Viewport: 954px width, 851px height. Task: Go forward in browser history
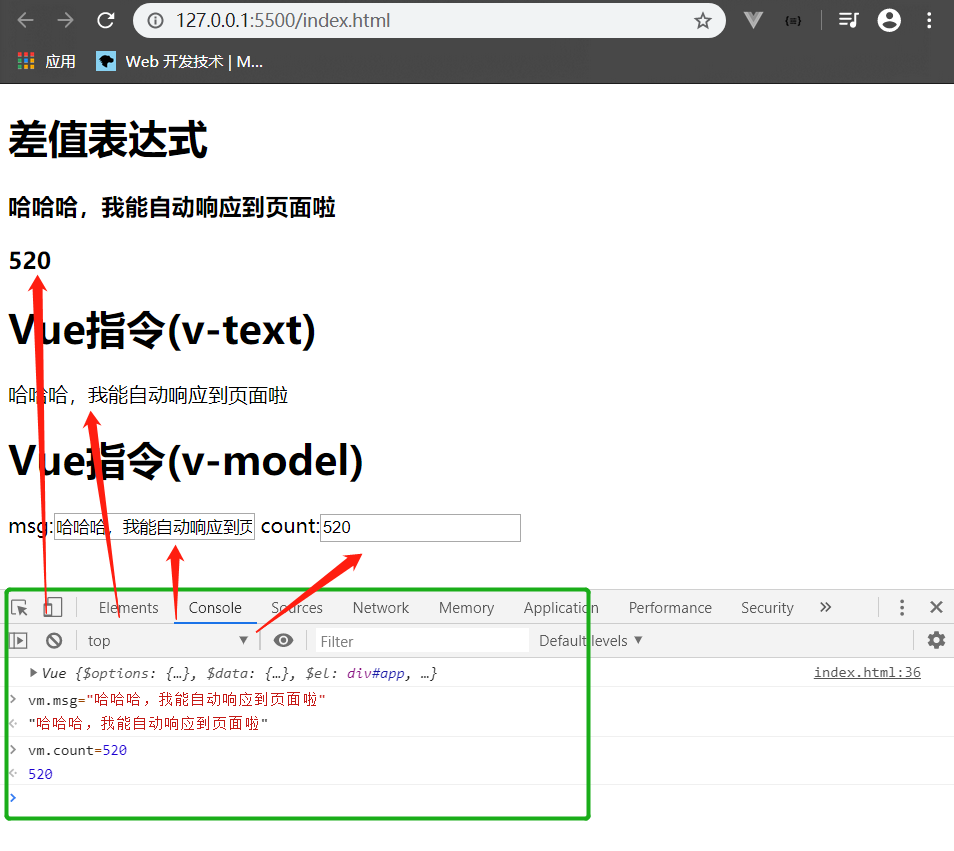65,21
